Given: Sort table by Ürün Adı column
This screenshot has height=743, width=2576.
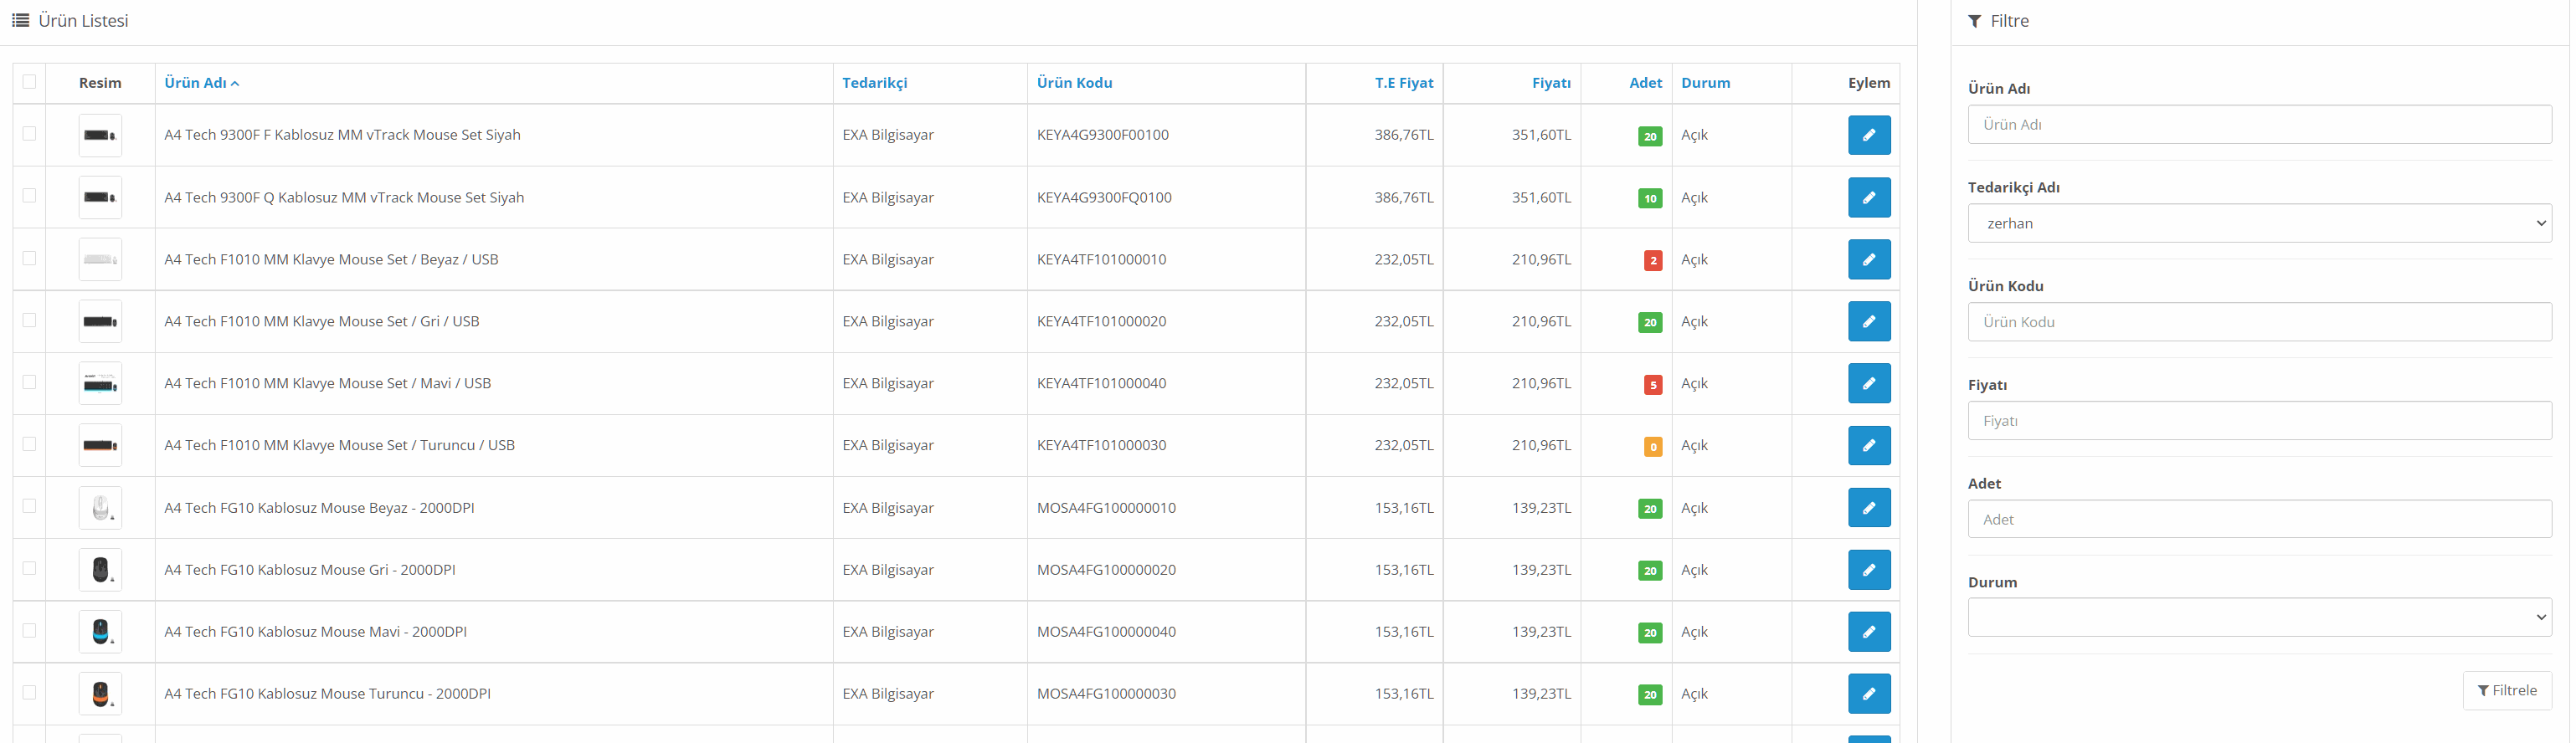Looking at the screenshot, I should (201, 83).
